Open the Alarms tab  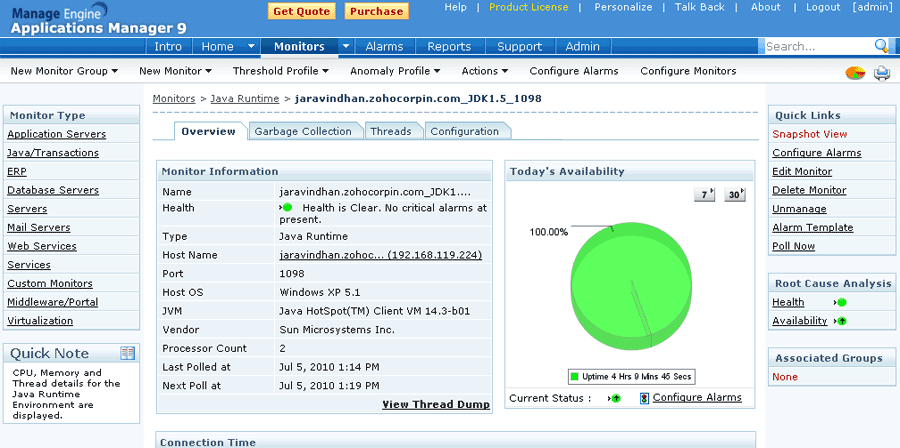(385, 46)
